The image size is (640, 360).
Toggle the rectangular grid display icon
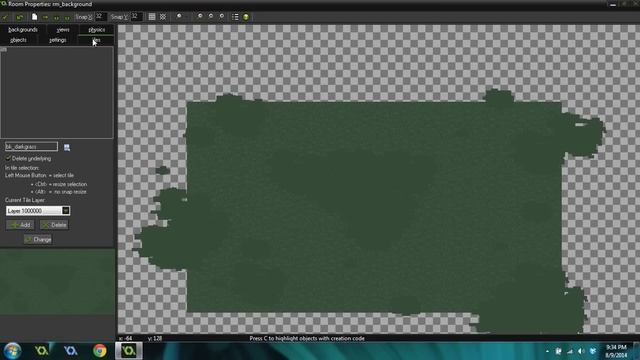152,17
